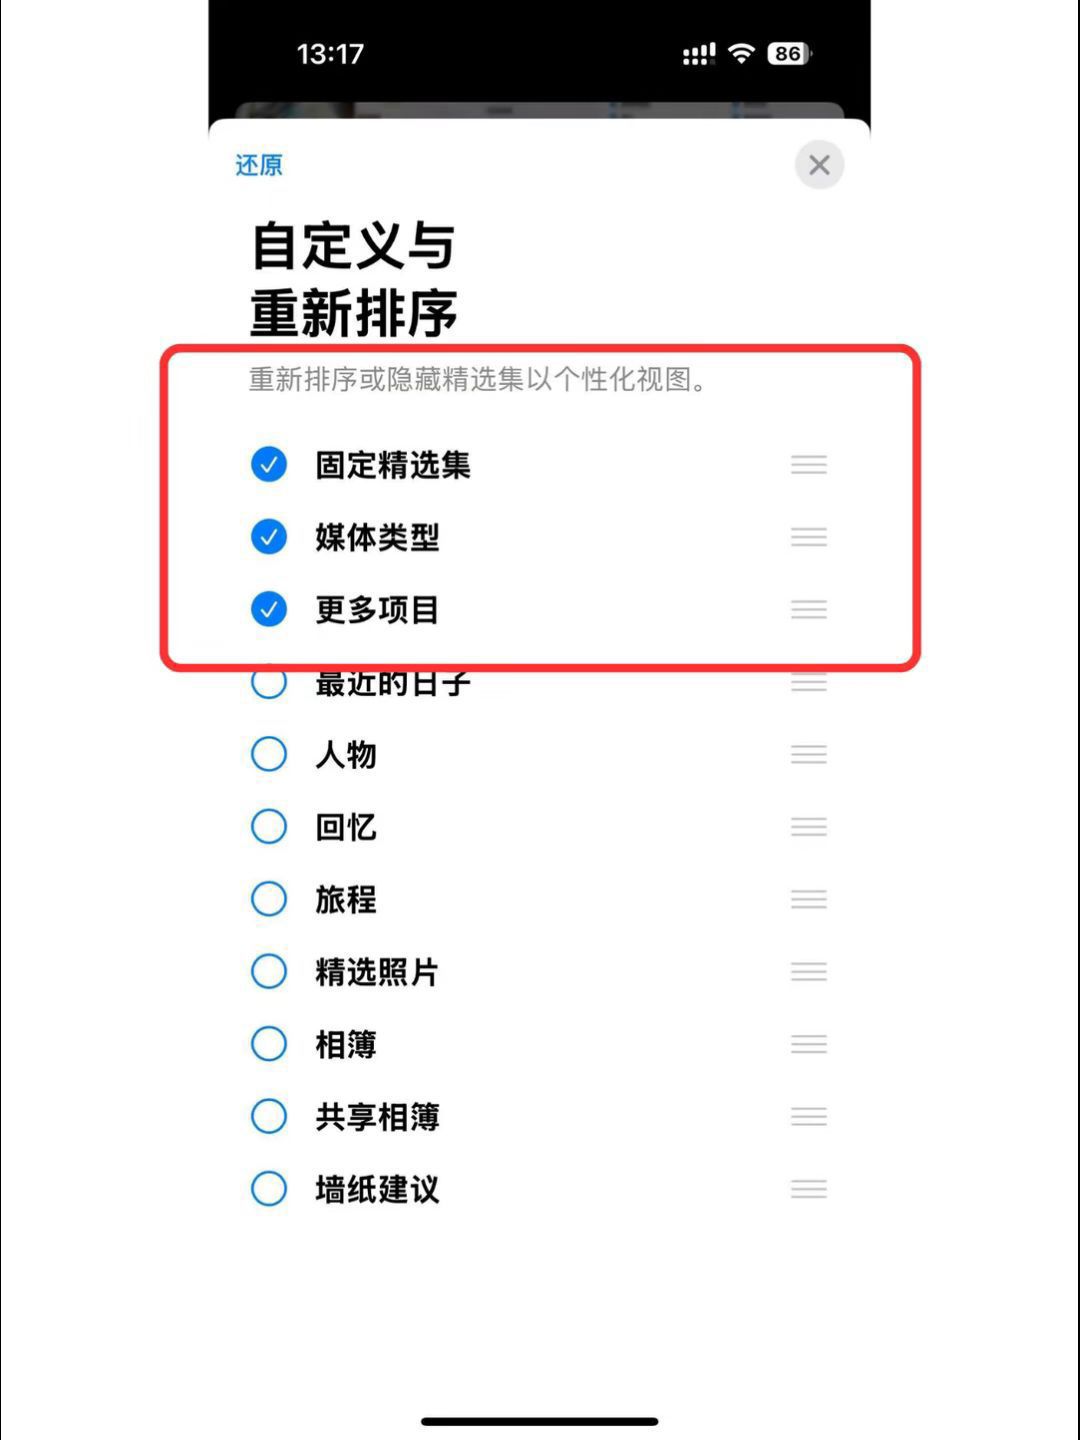Uncheck 固定精选集 checkmark
Viewport: 1080px width, 1440px height.
[x=269, y=465]
